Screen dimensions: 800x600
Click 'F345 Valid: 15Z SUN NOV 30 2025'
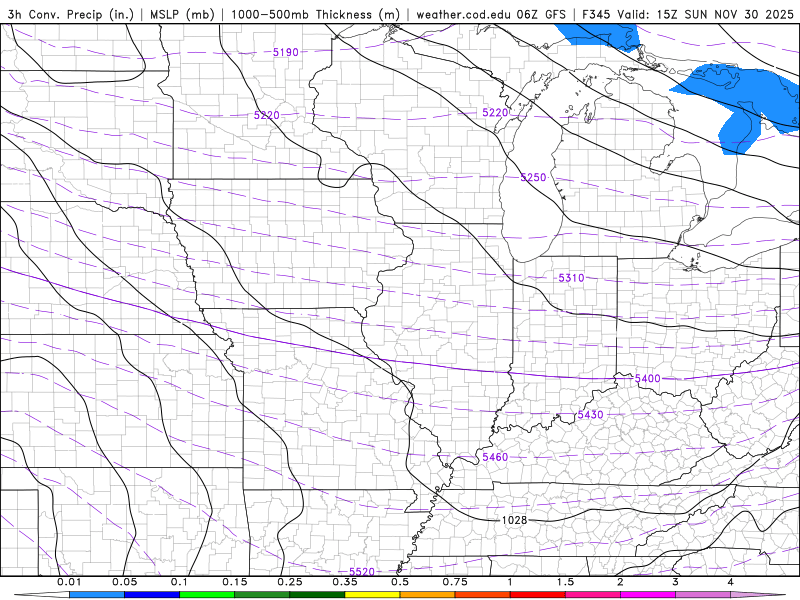click(x=688, y=14)
